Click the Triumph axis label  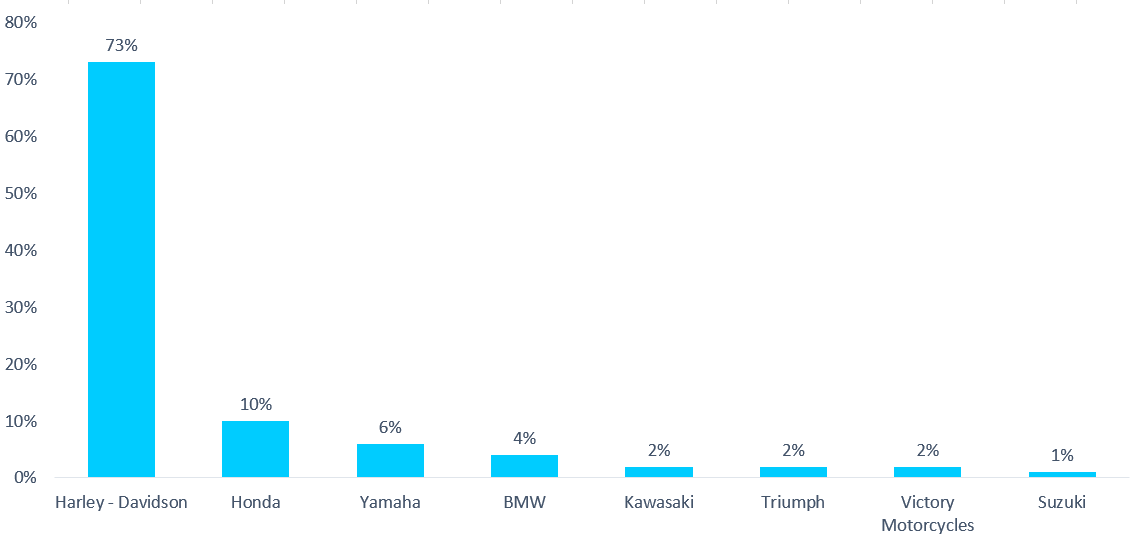coord(793,503)
